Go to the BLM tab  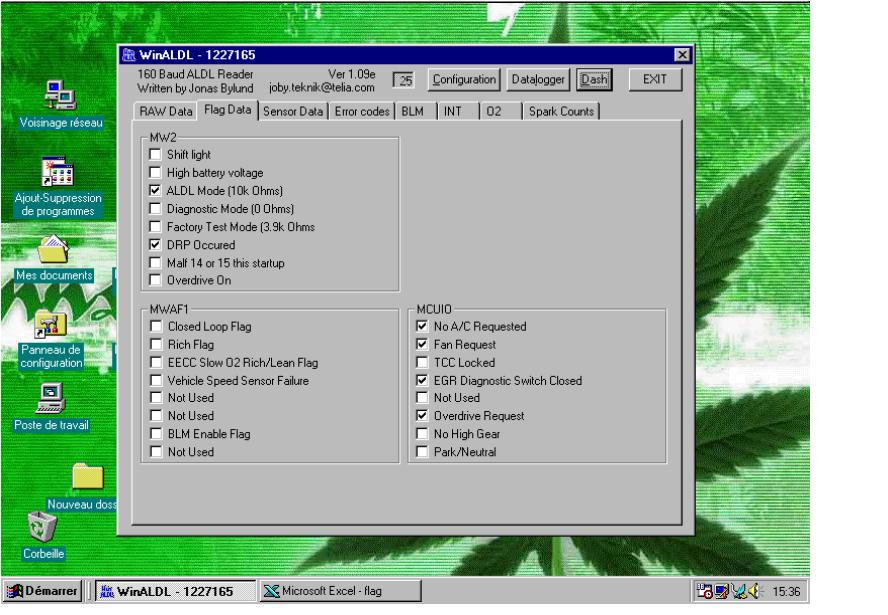(416, 112)
